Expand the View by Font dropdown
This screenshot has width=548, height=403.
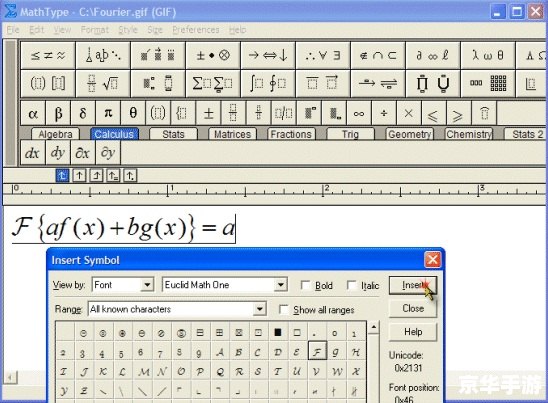147,285
